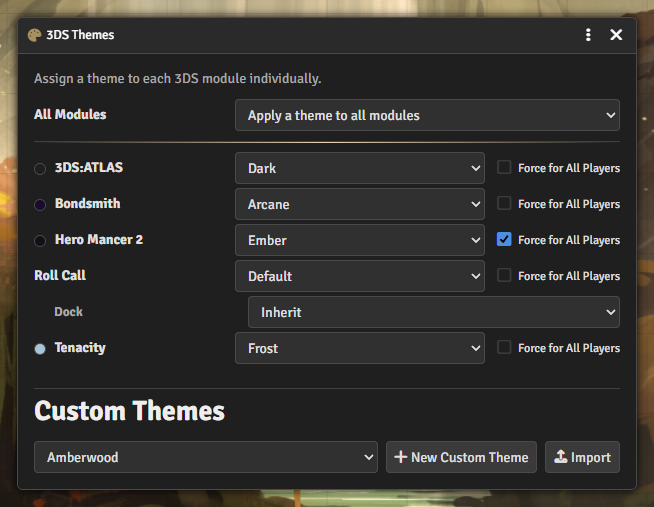Viewport: 654px width, 507px height.
Task: Click the Dock sub-module label
Action: pyautogui.click(x=68, y=311)
